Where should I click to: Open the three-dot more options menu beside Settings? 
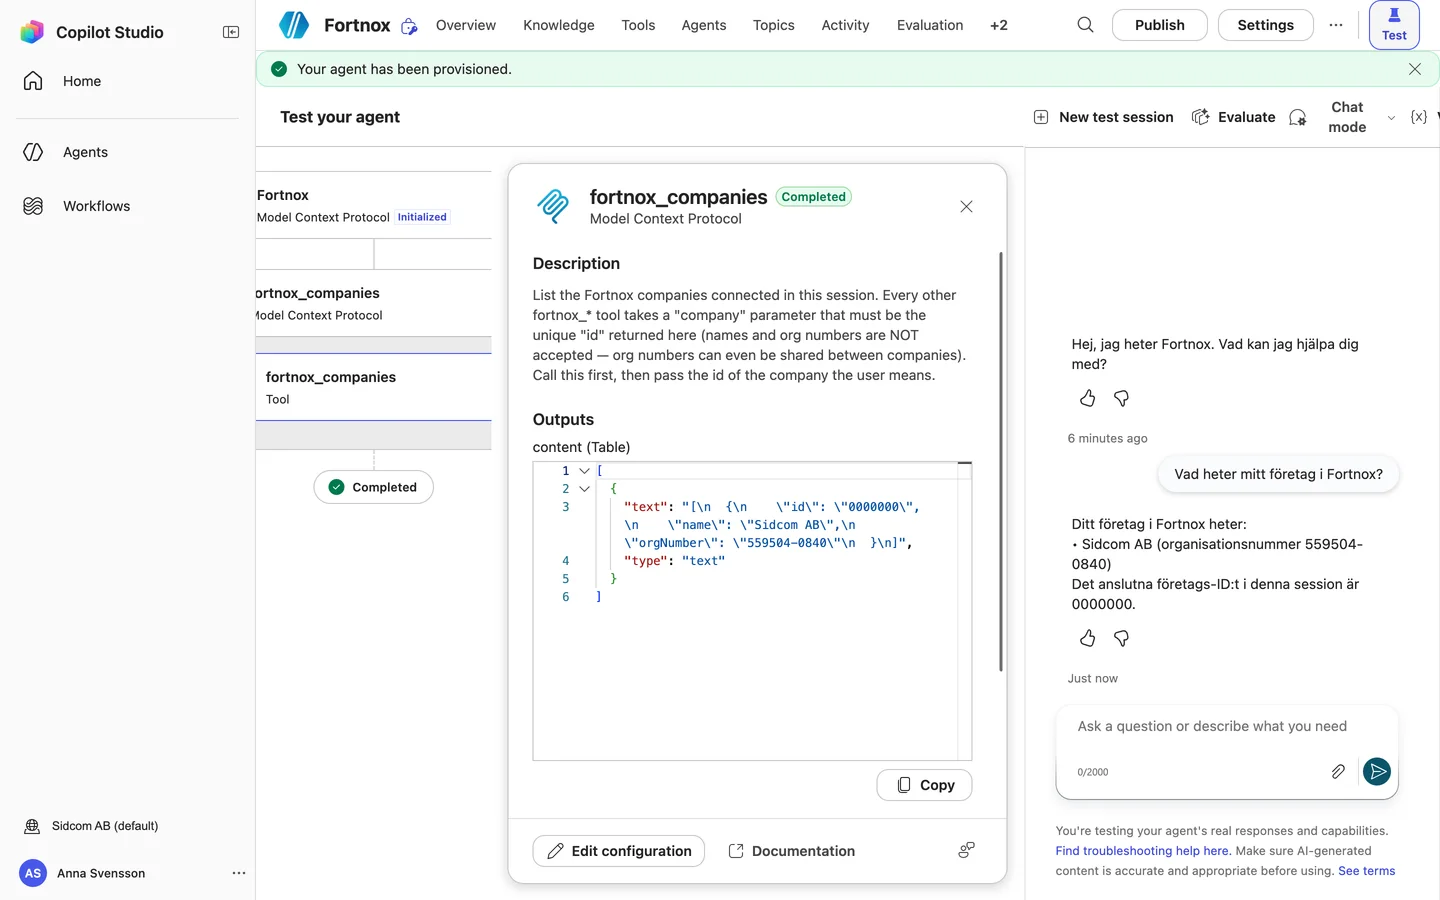(1336, 25)
